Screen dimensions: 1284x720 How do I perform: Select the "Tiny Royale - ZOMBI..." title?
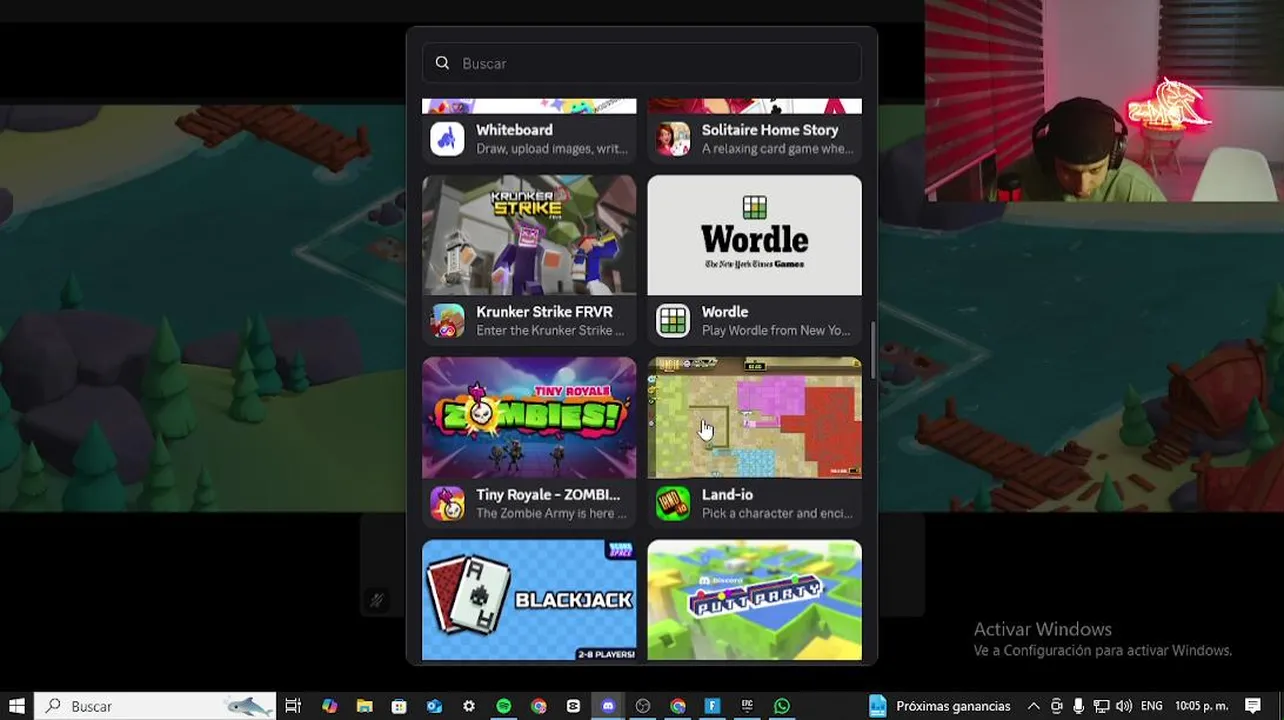(x=548, y=495)
